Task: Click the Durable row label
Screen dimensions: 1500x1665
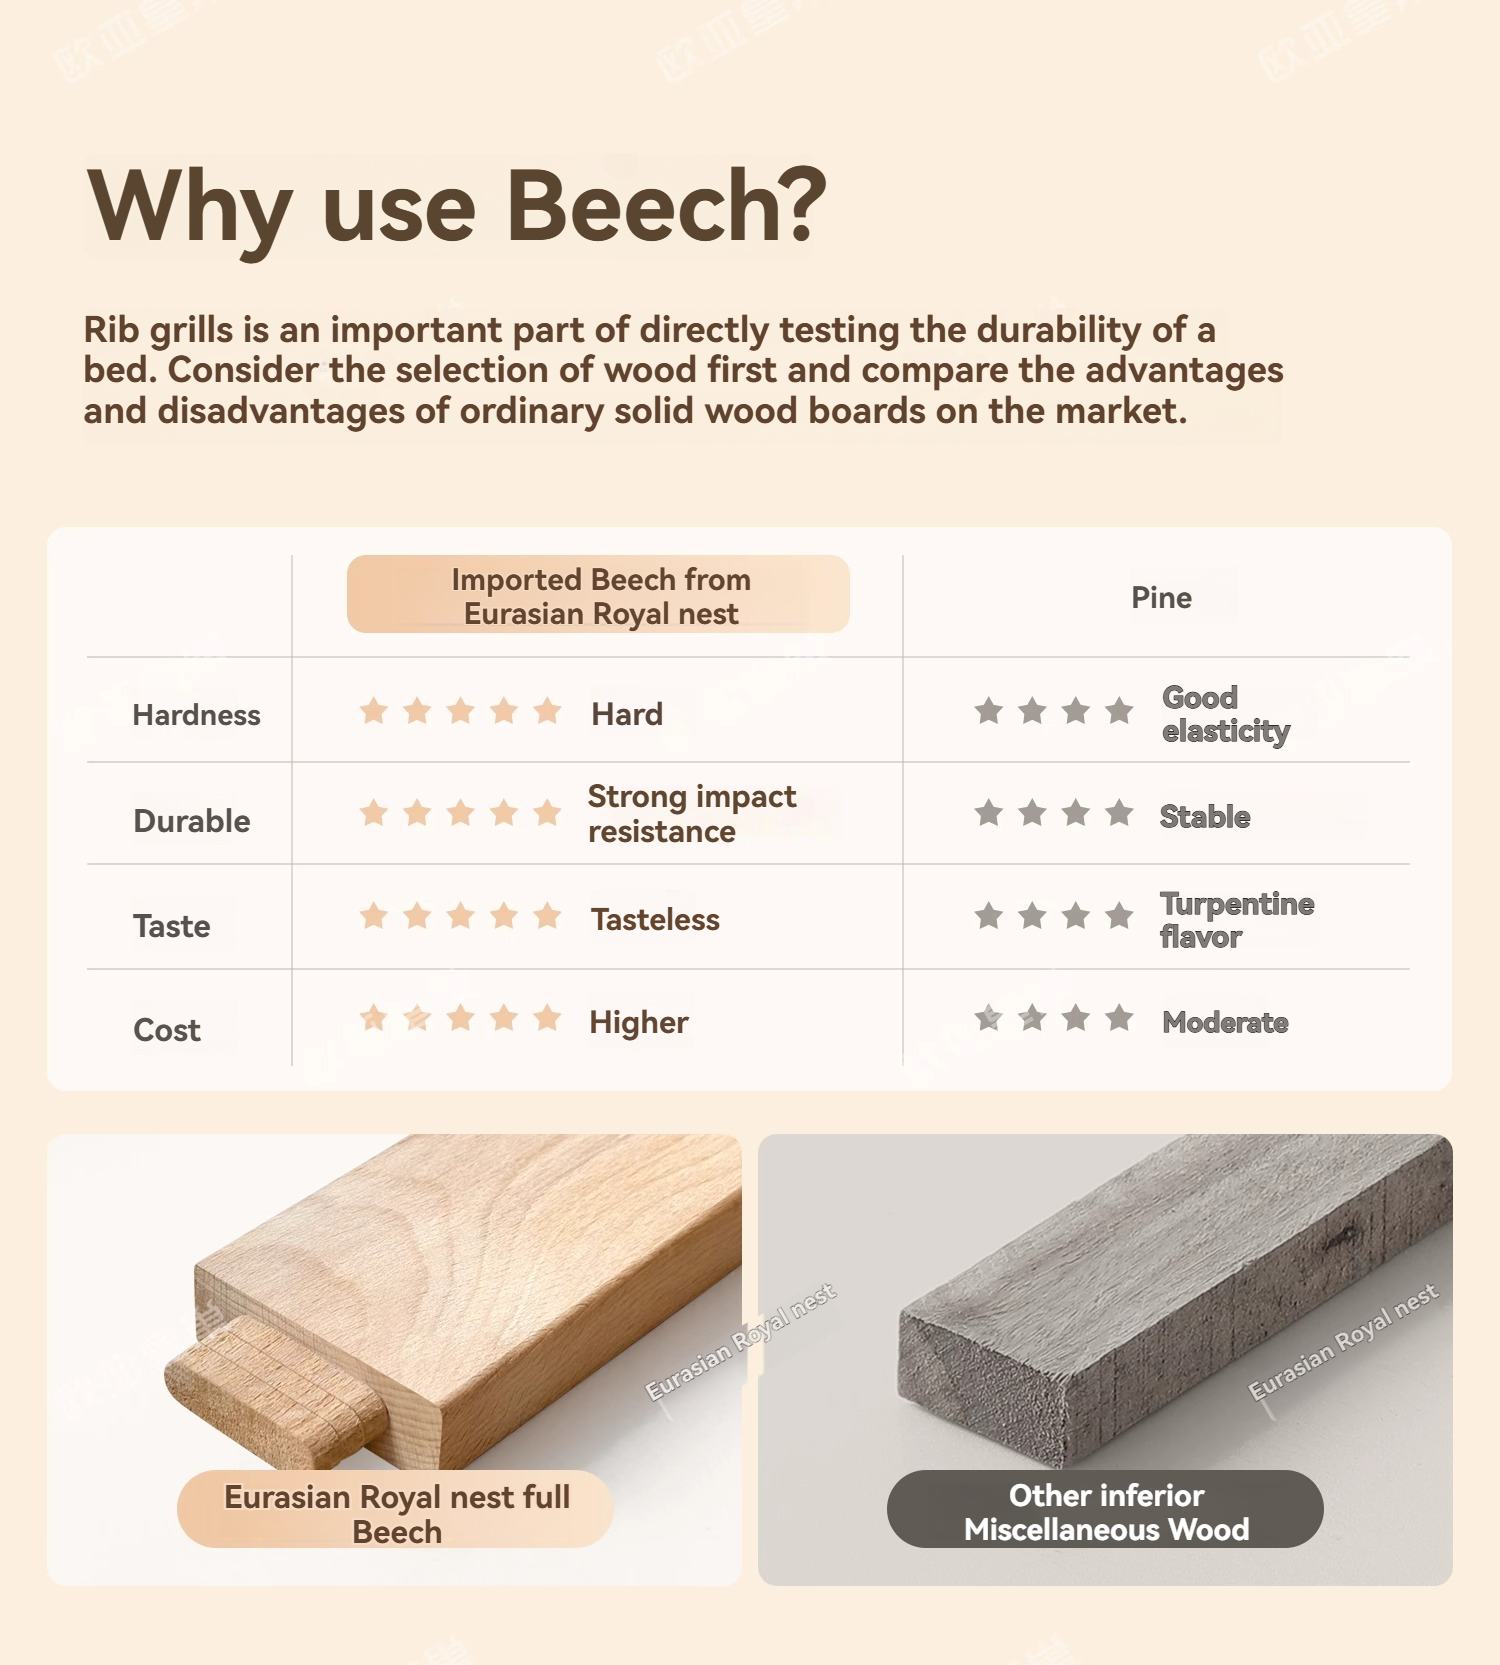Action: pos(192,821)
